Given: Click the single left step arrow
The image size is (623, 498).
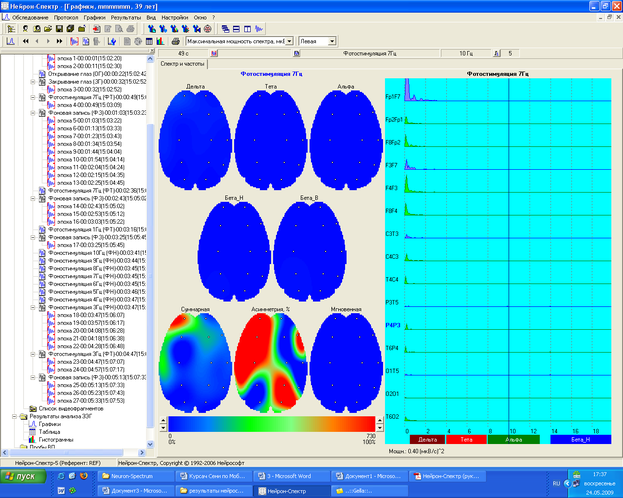Looking at the screenshot, I should pos(37,41).
